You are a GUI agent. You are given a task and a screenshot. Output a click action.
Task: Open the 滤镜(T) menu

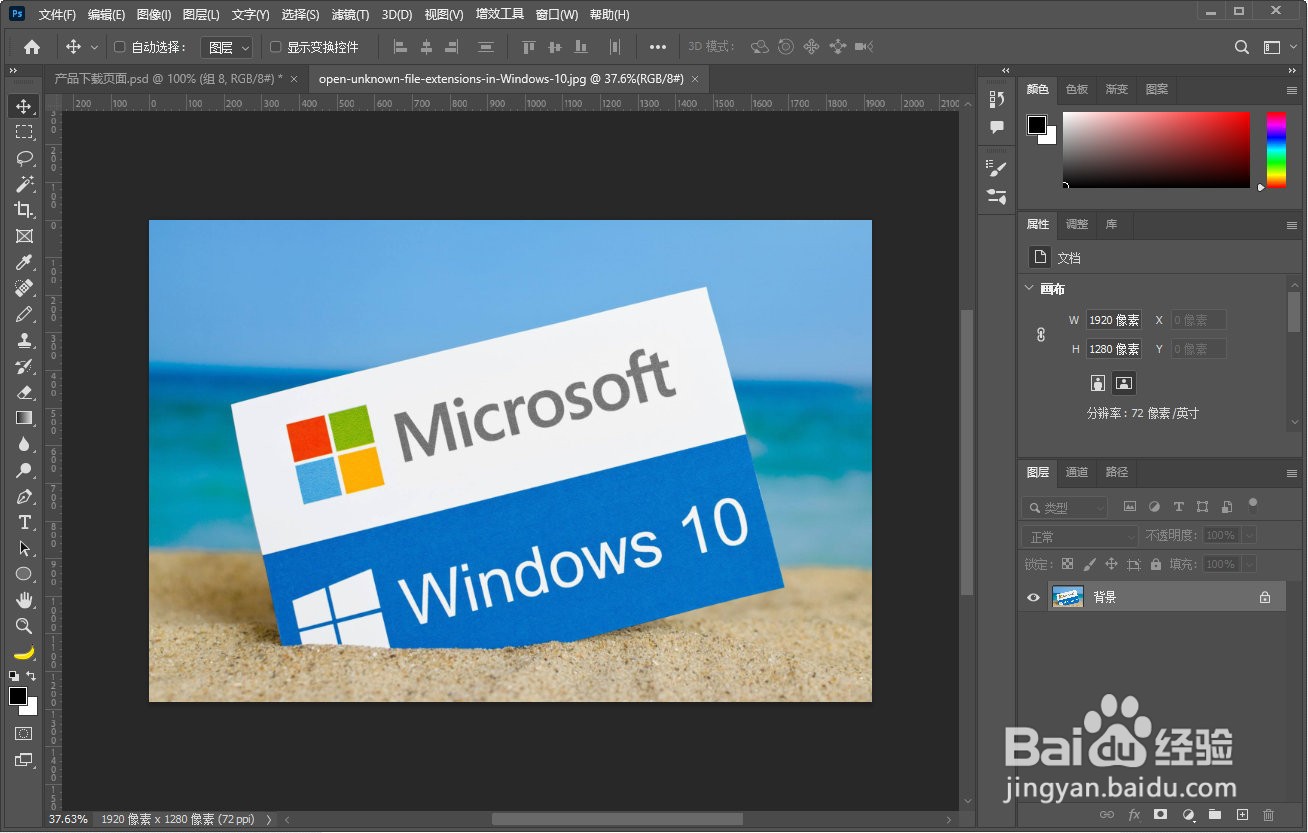[350, 15]
